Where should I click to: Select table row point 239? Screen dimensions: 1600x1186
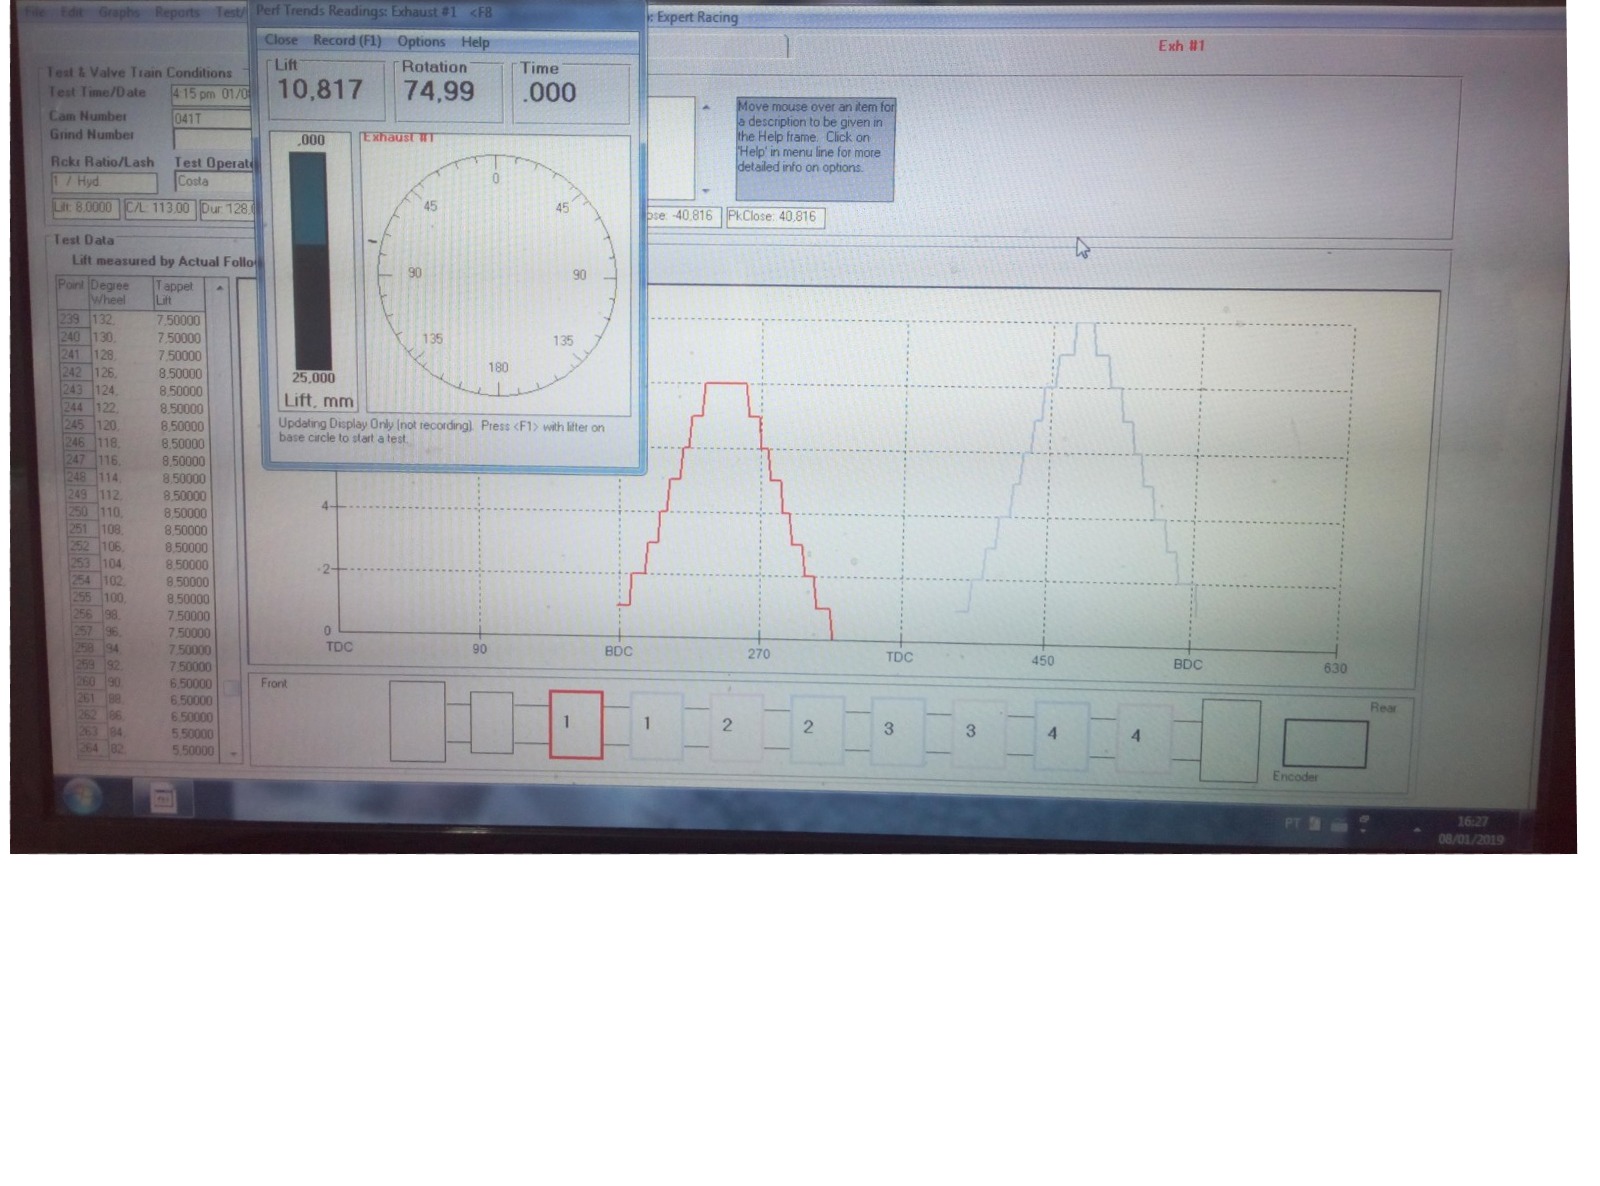pyautogui.click(x=131, y=320)
